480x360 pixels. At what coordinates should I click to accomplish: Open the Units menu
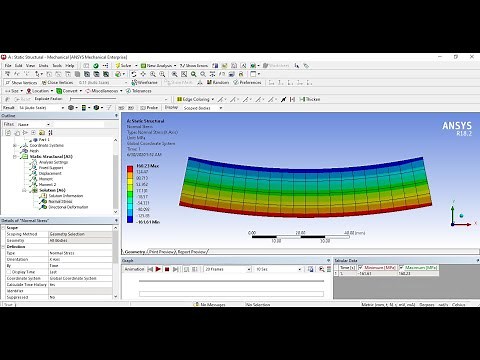(x=44, y=66)
